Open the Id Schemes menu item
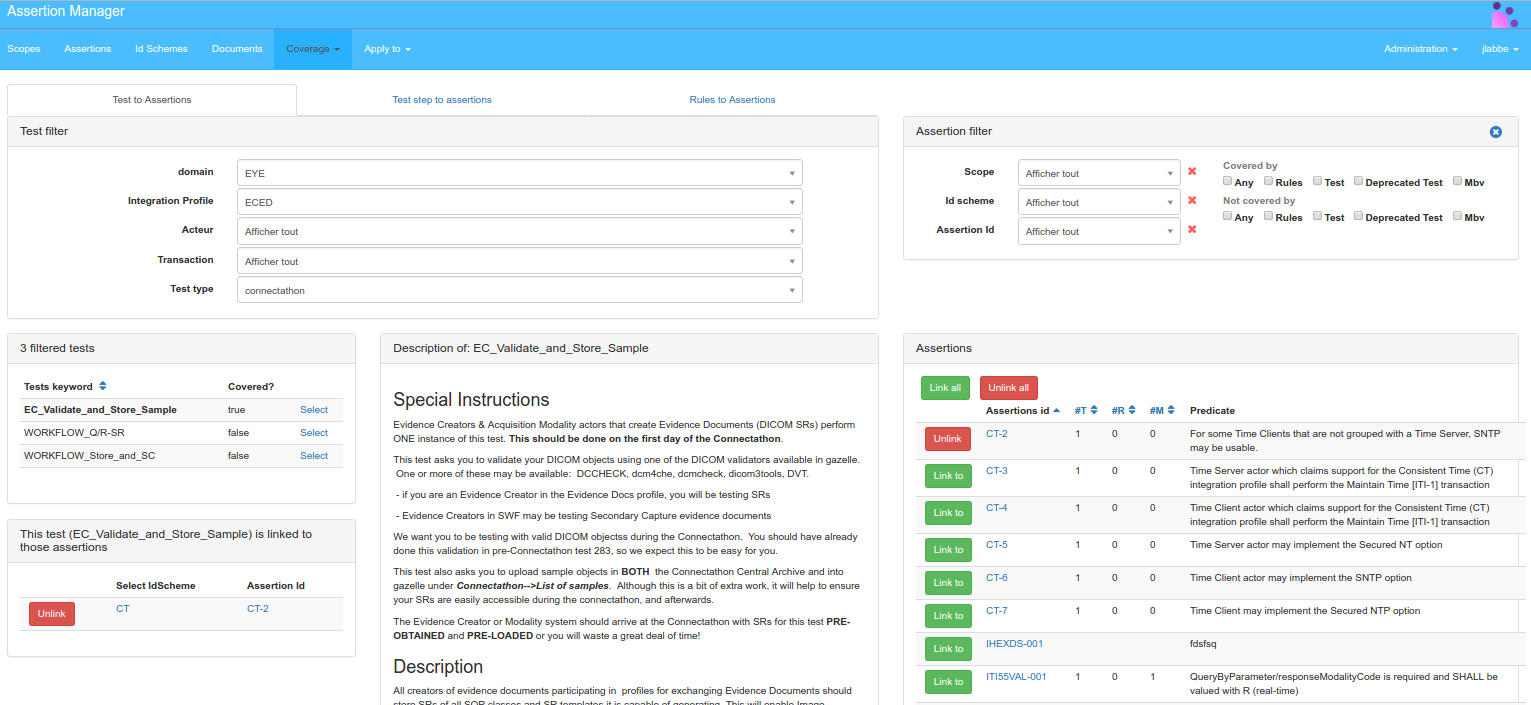This screenshot has width=1531, height=705. pos(161,49)
